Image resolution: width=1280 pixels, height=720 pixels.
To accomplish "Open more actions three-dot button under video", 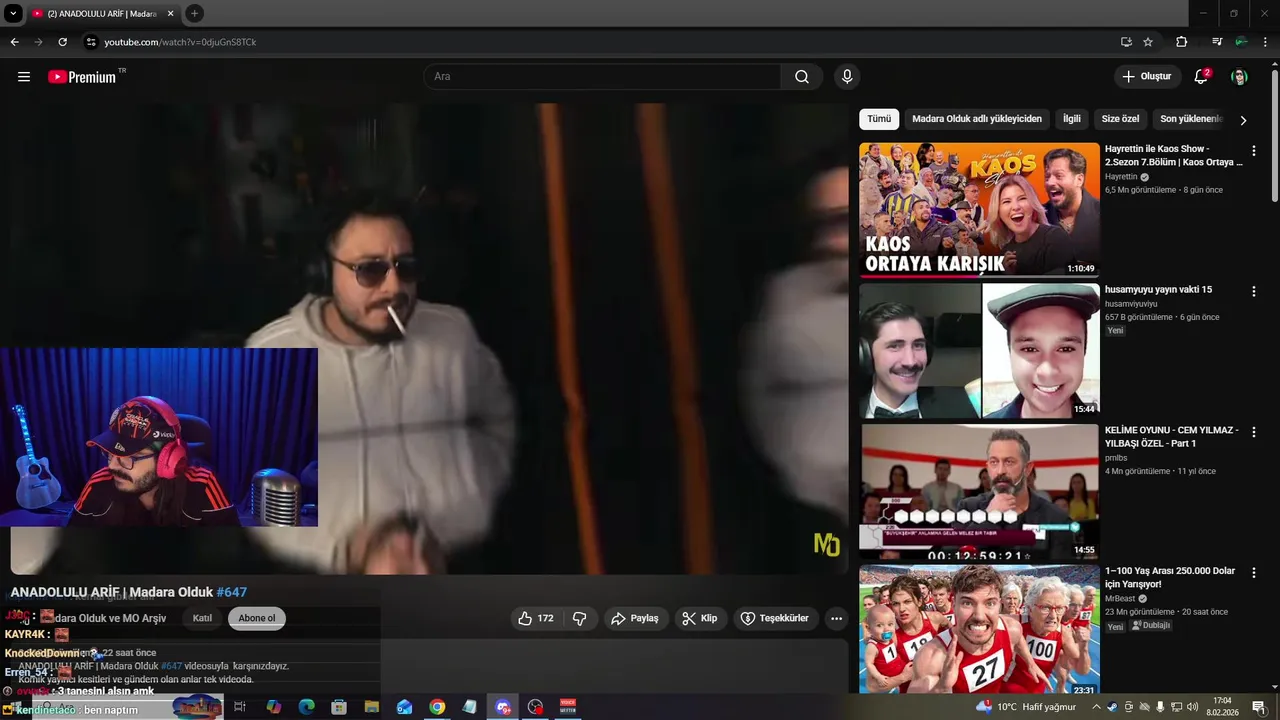I will 837,618.
